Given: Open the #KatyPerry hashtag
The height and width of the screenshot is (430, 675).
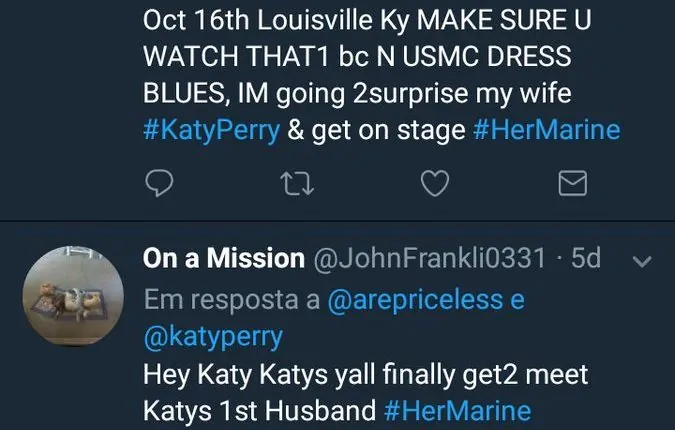Looking at the screenshot, I should [x=211, y=130].
